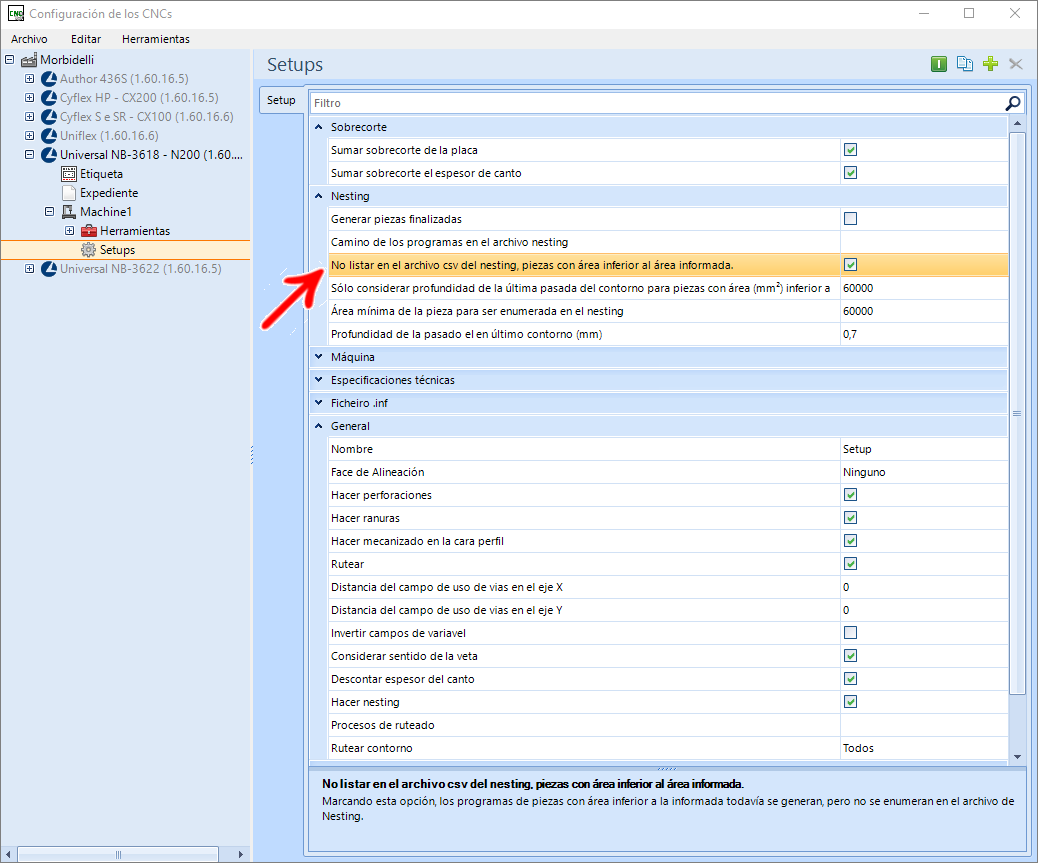Toggle Invertir campos de variavel checkbox
The image size is (1038, 863).
pyautogui.click(x=850, y=633)
